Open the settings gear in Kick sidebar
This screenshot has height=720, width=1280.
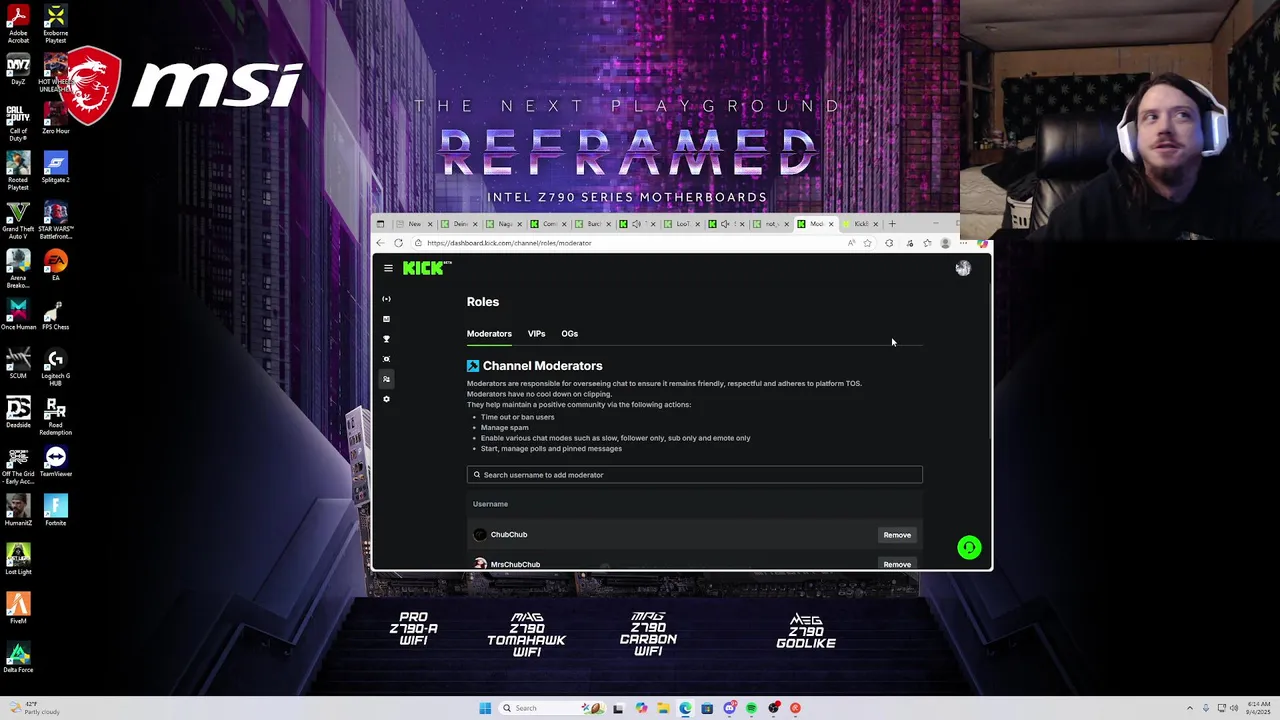386,399
